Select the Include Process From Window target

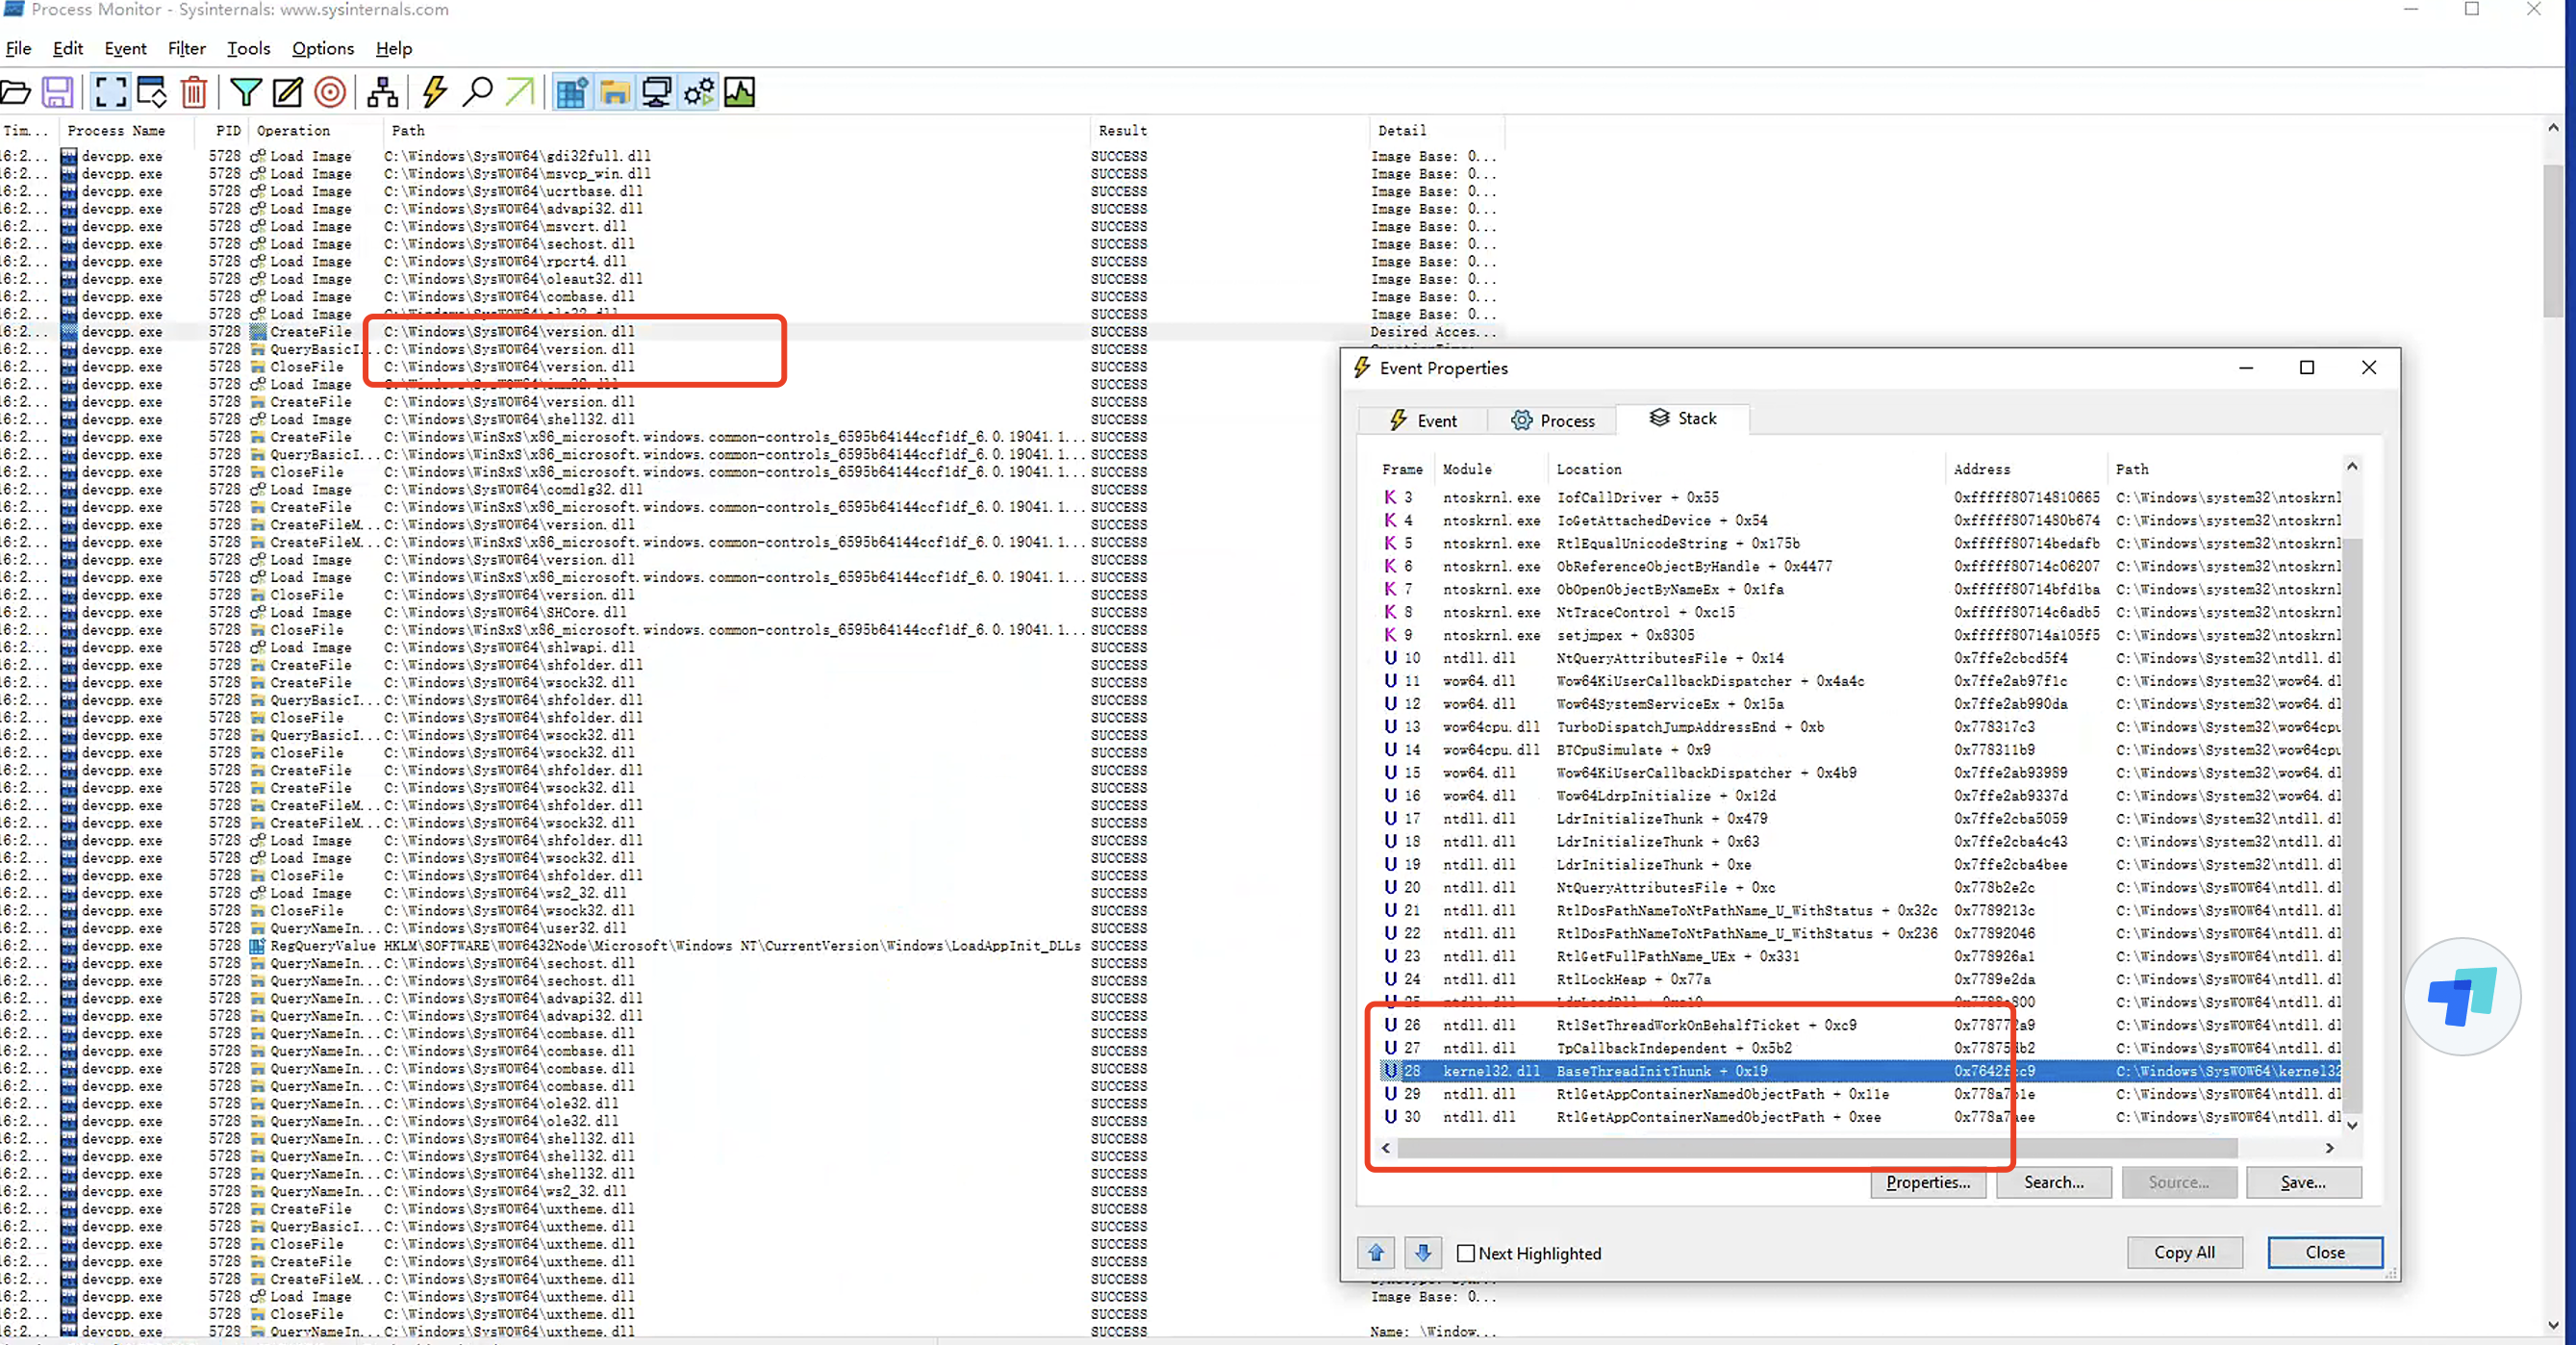click(330, 92)
